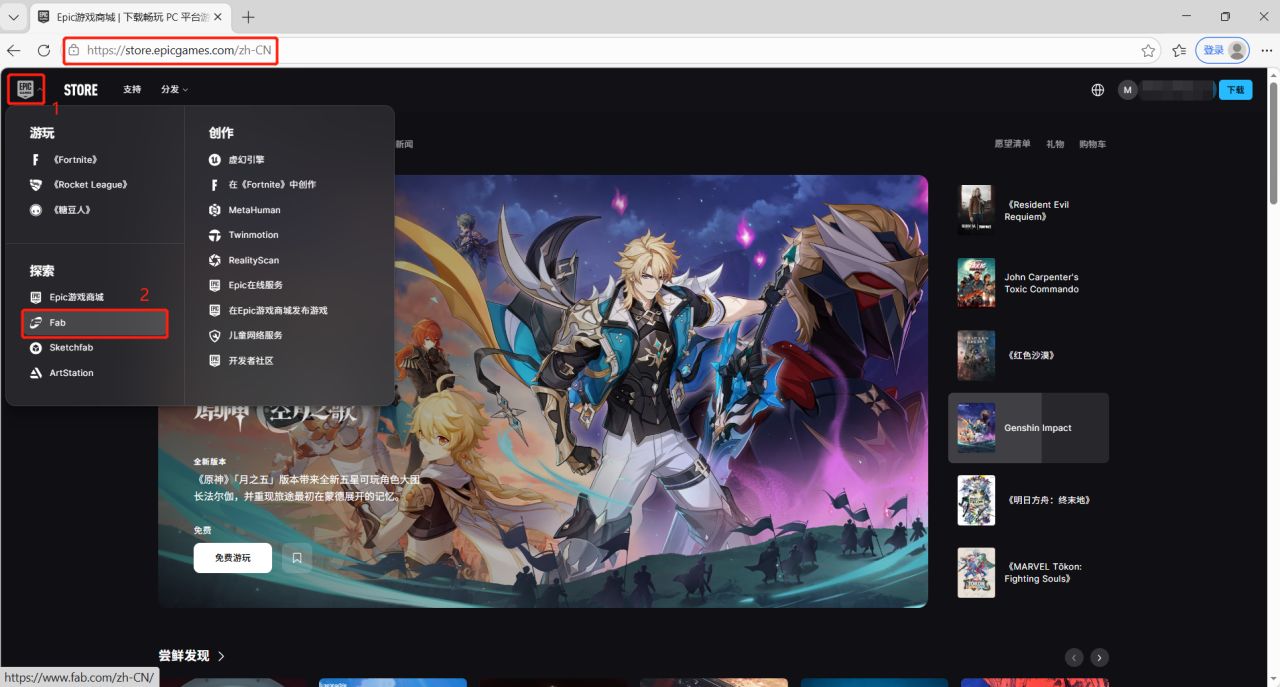
Task: Click the Rocket League icon
Action: tap(36, 185)
